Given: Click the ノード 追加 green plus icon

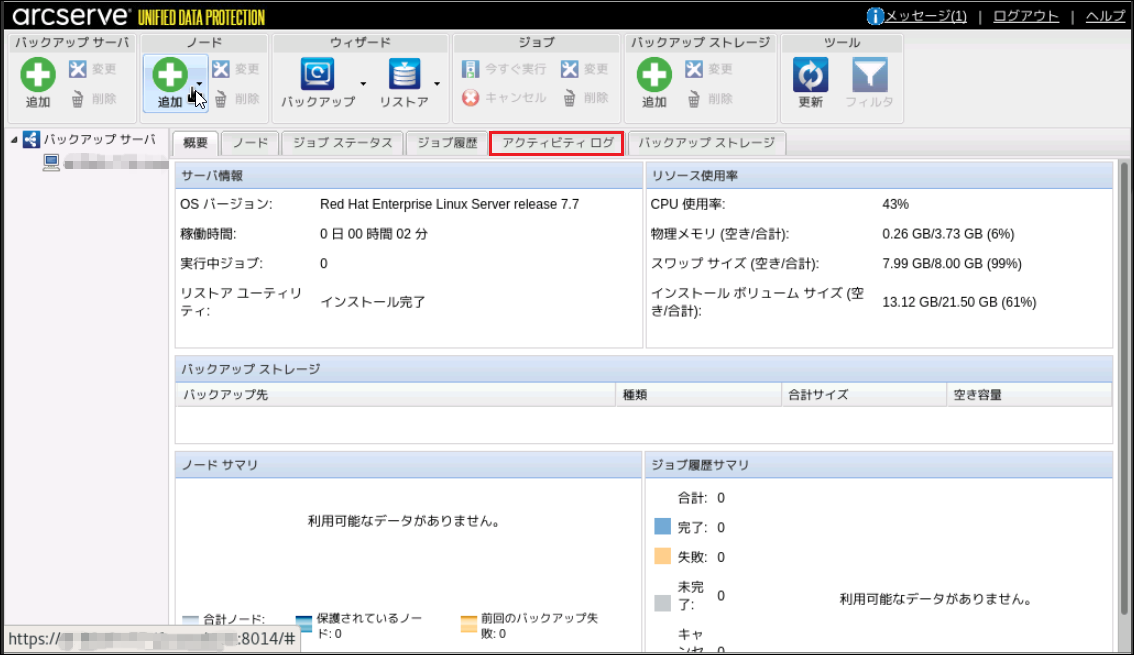Looking at the screenshot, I should pyautogui.click(x=170, y=75).
